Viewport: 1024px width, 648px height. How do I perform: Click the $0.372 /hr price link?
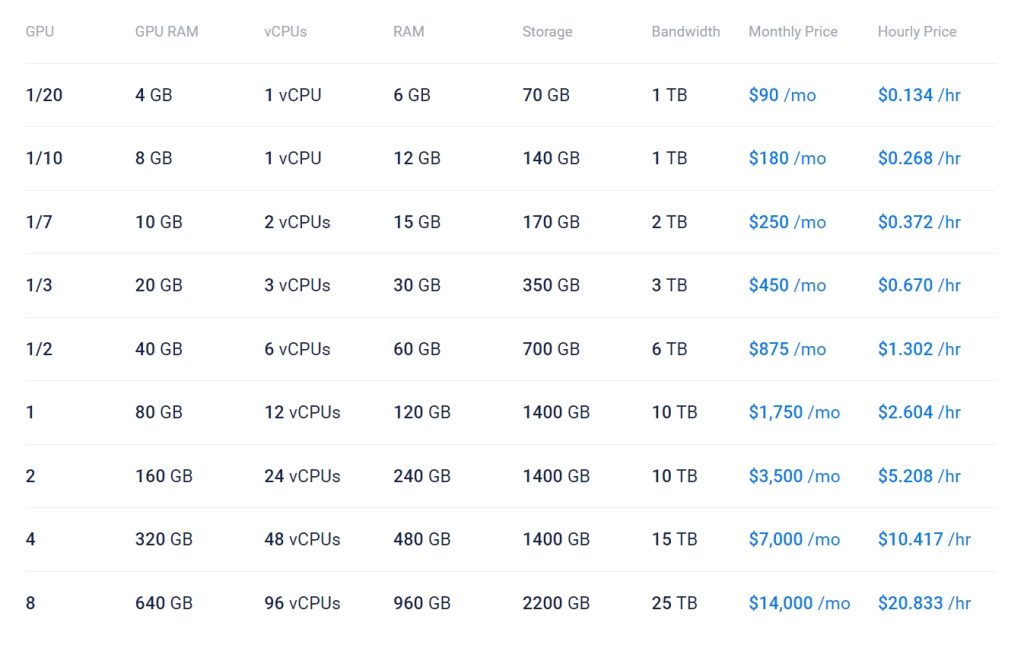[x=919, y=222]
